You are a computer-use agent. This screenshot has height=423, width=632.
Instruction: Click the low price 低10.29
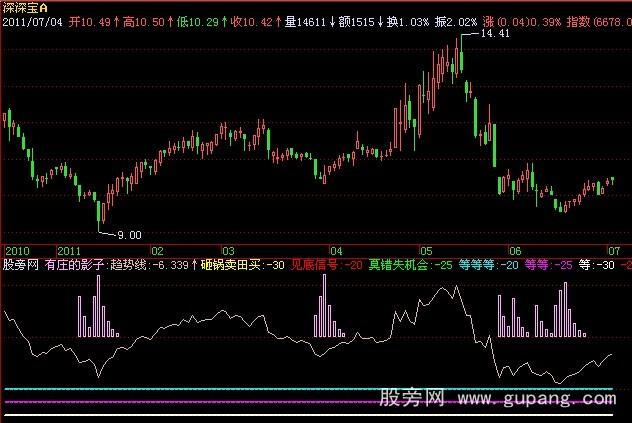[198, 22]
